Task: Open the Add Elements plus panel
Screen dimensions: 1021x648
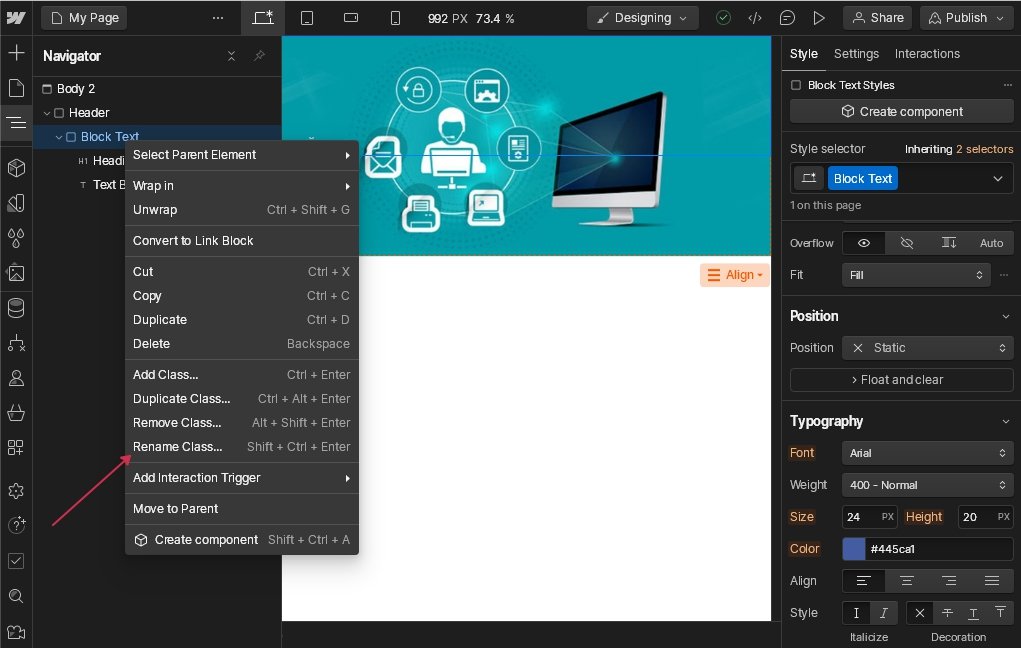Action: pyautogui.click(x=16, y=53)
